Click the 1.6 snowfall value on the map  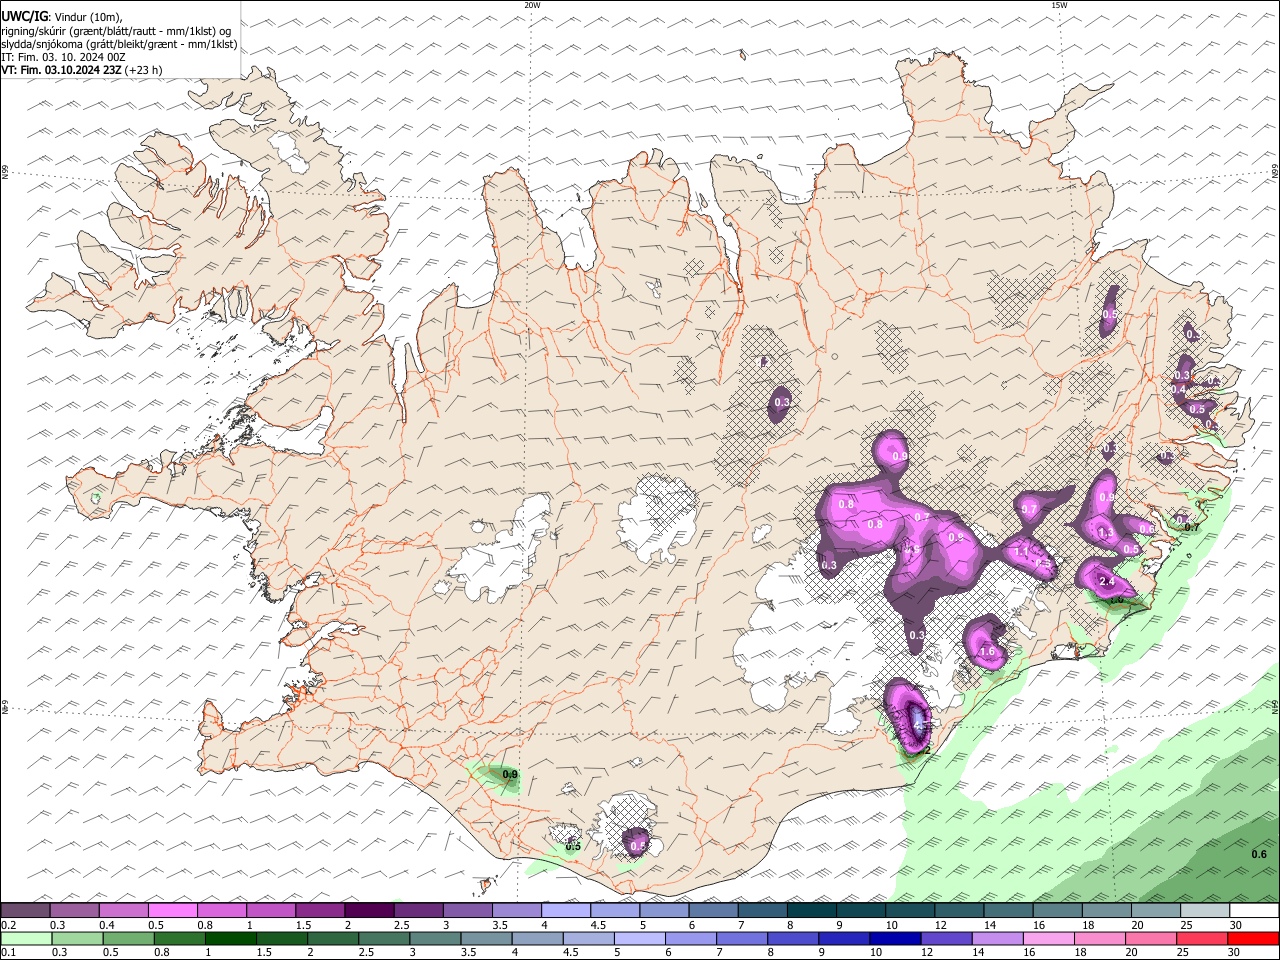(988, 651)
